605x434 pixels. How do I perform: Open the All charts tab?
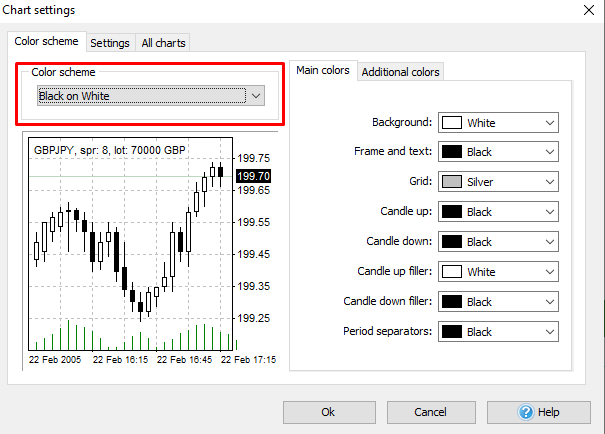(163, 43)
